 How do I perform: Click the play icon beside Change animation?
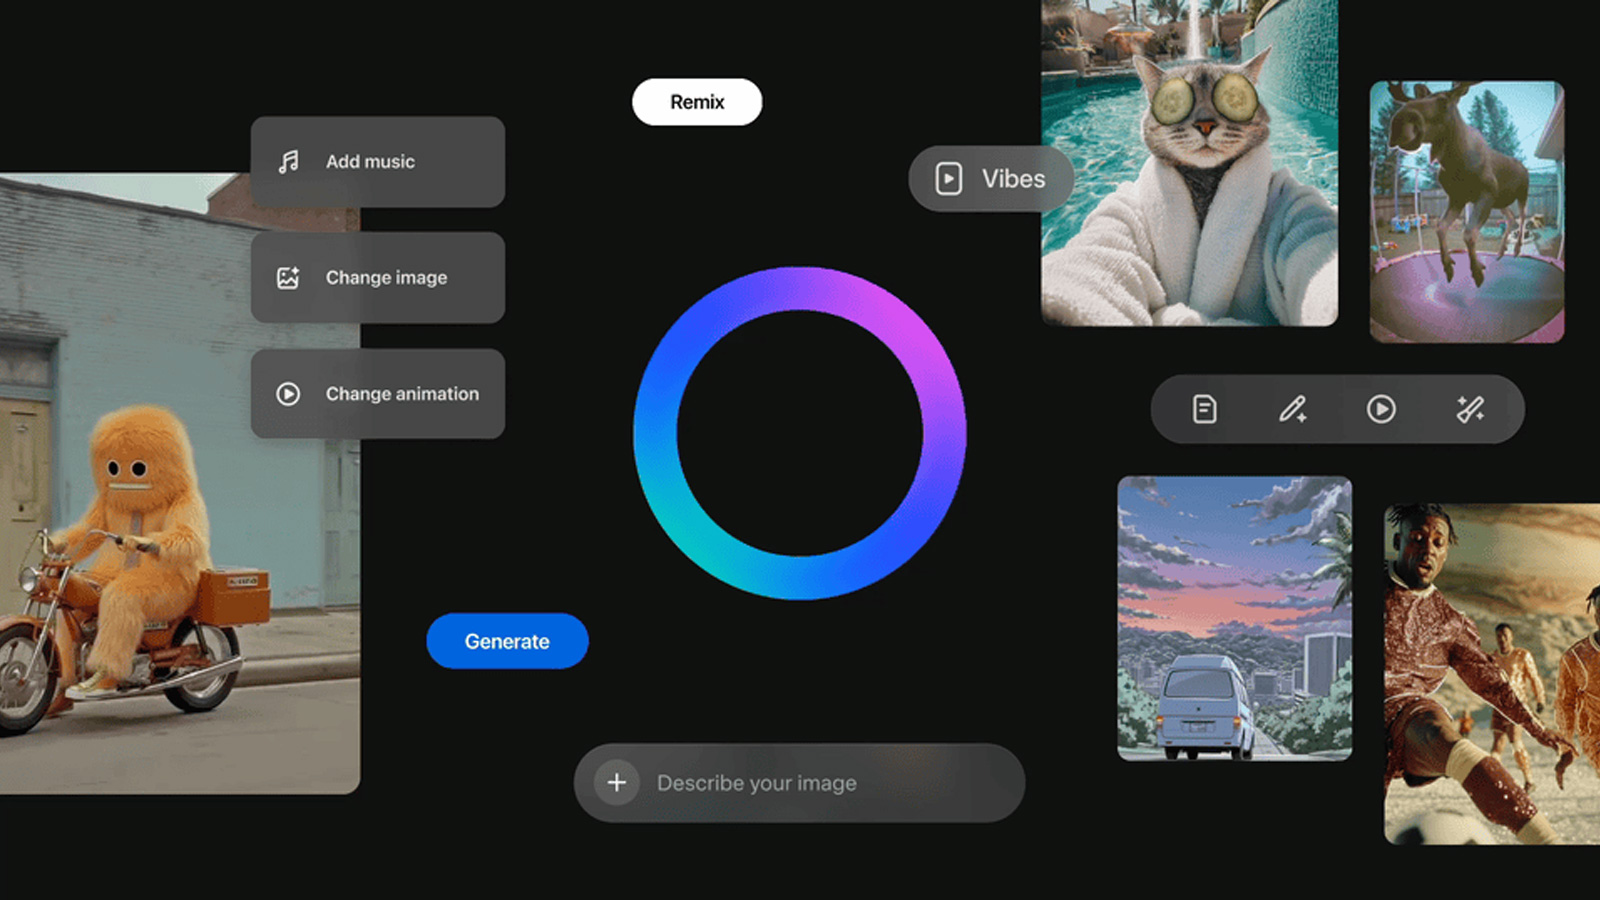(288, 394)
